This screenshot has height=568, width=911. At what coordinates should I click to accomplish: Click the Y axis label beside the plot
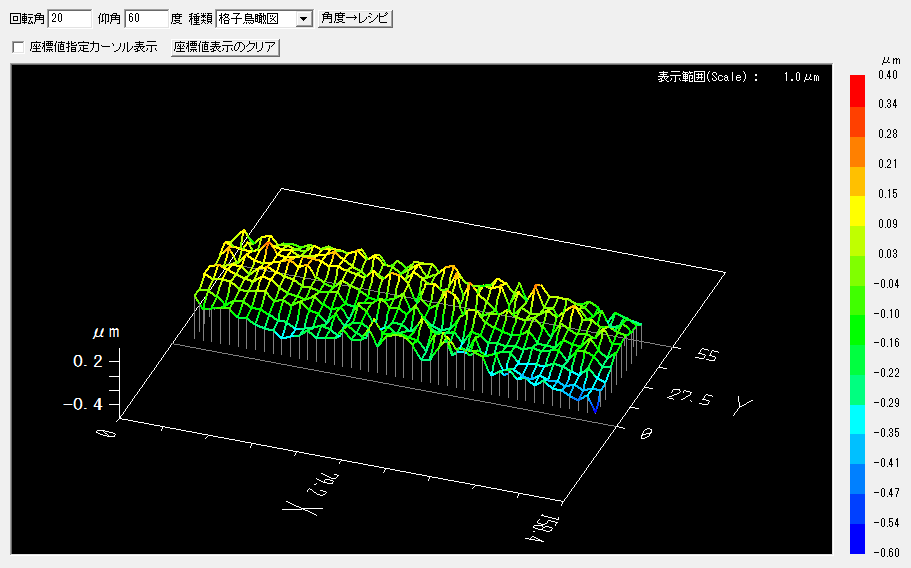(742, 404)
